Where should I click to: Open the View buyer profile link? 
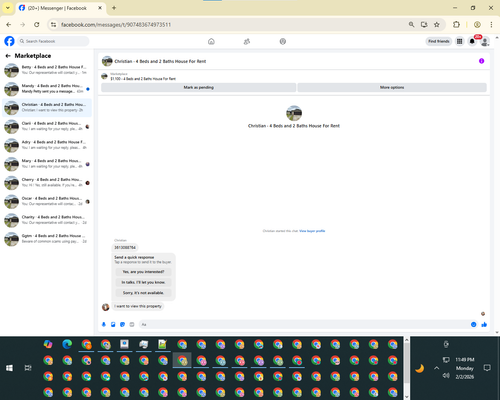(312, 231)
